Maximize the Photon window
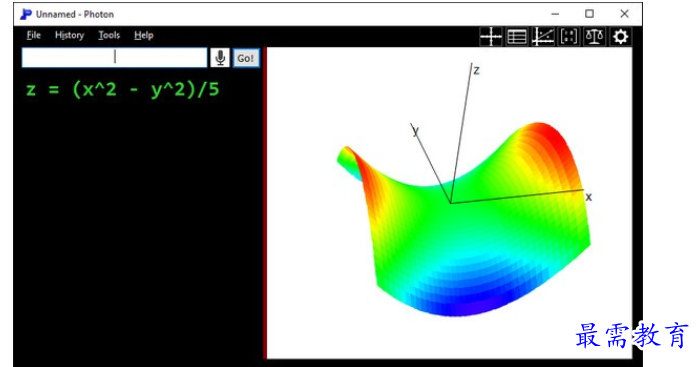Image resolution: width=697 pixels, height=367 pixels. point(589,14)
